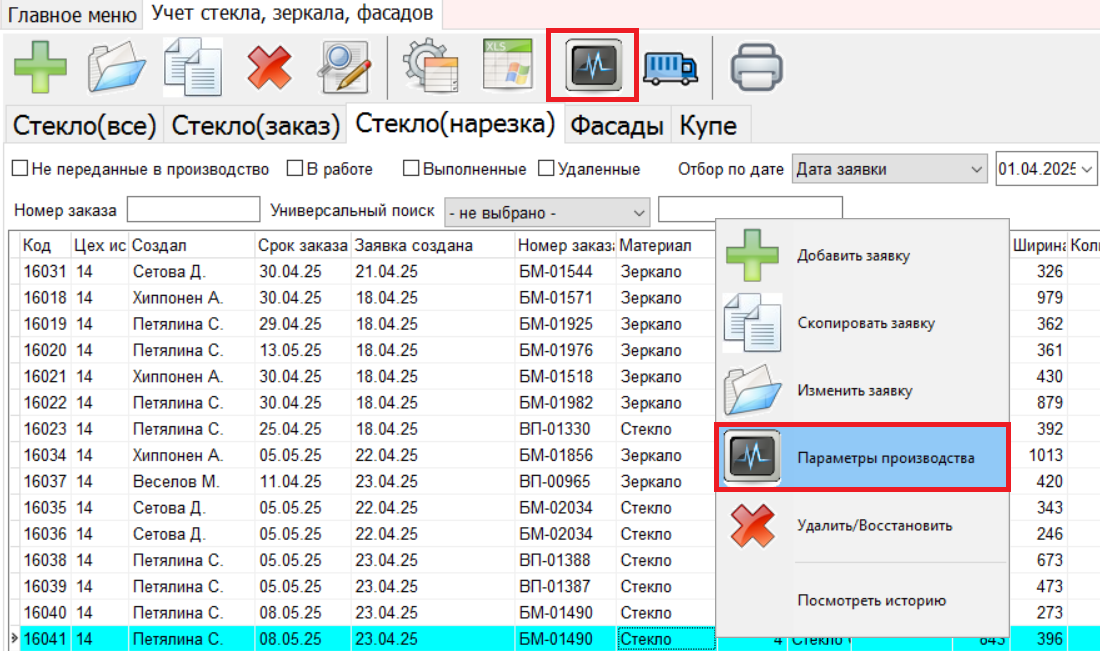This screenshot has width=1100, height=651.
Task: Click the 'Номер заказа' input field
Action: click(193, 210)
